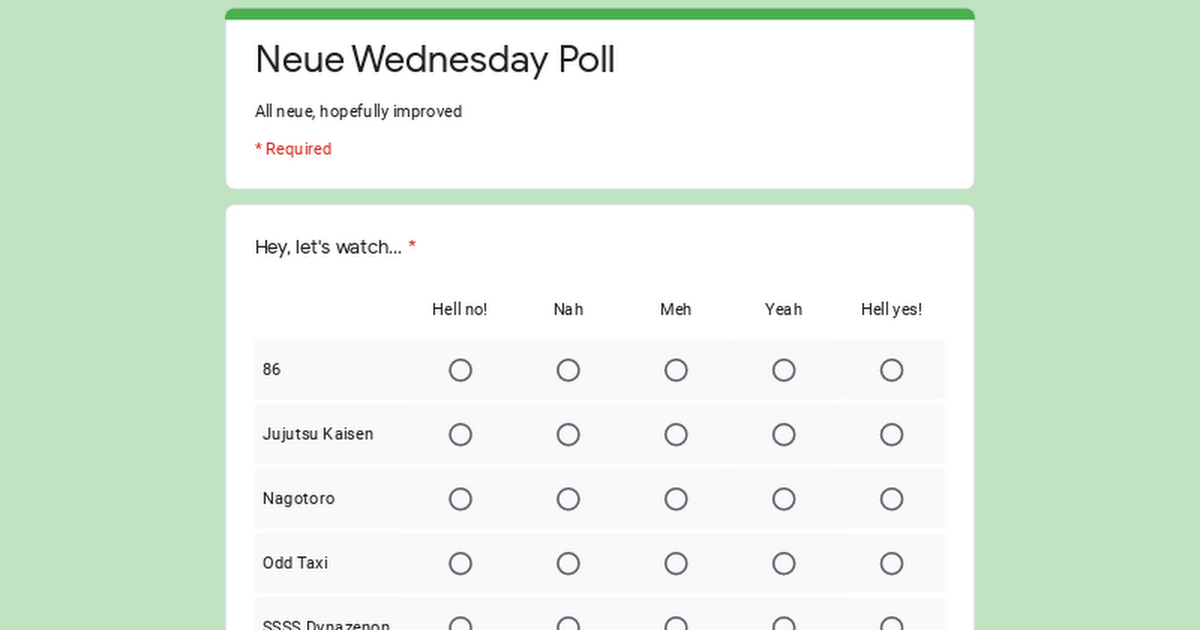1200x630 pixels.
Task: Select Nah for Nagotoro
Action: tap(568, 499)
